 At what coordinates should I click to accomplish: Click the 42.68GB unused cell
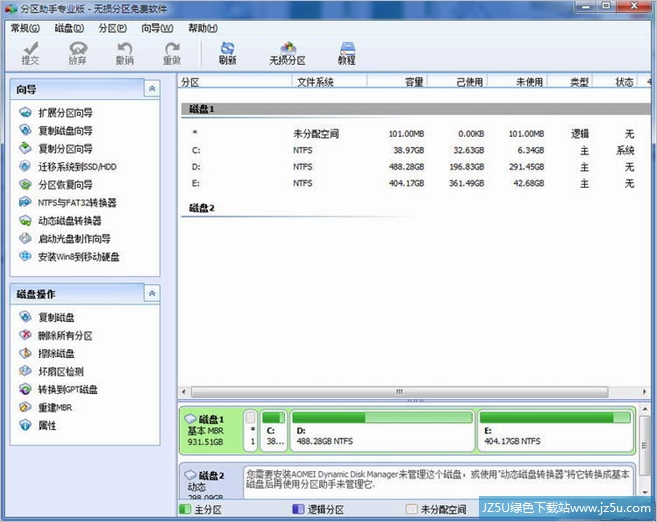(529, 183)
